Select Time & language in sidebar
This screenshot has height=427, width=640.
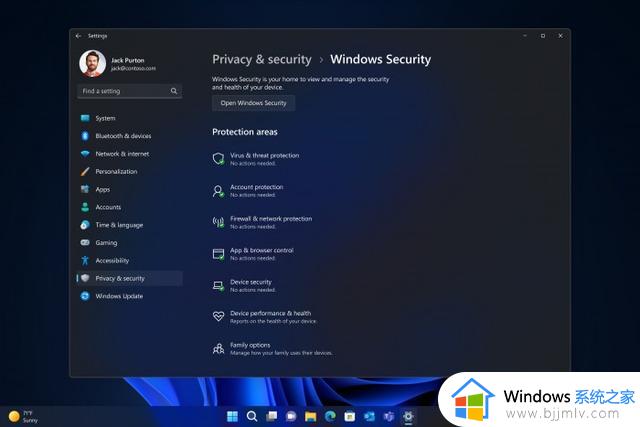click(x=129, y=225)
